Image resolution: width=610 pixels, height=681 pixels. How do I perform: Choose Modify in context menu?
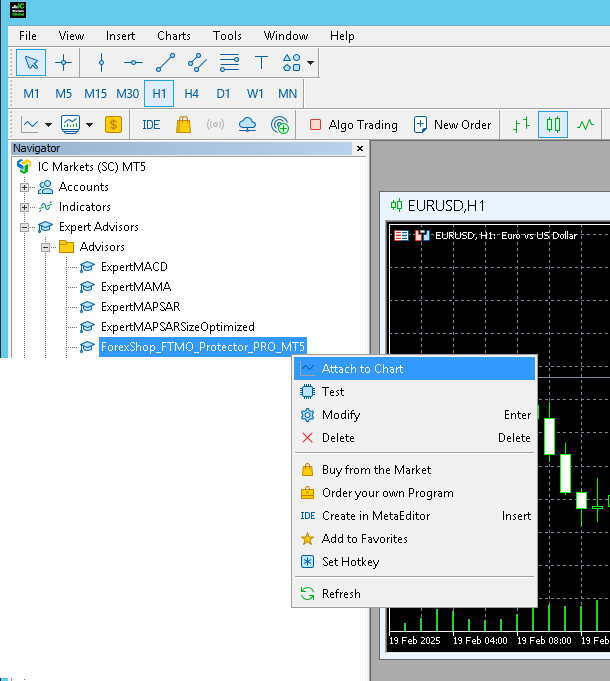(x=415, y=415)
